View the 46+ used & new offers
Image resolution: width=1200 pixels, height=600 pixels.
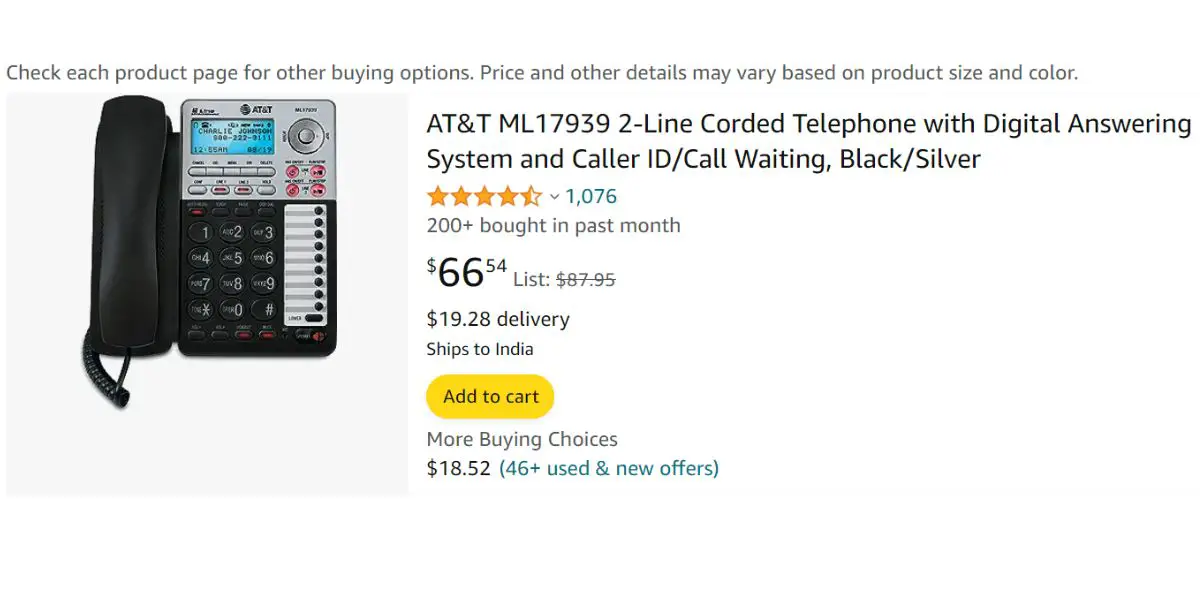point(609,468)
